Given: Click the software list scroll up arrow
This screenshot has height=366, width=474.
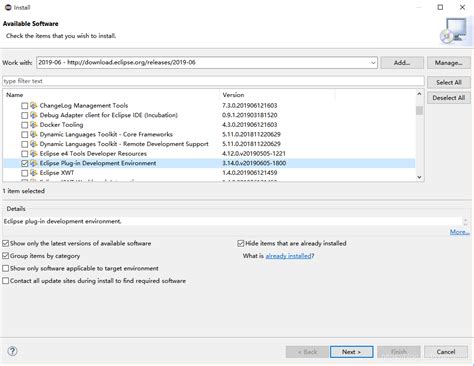Looking at the screenshot, I should [419, 95].
